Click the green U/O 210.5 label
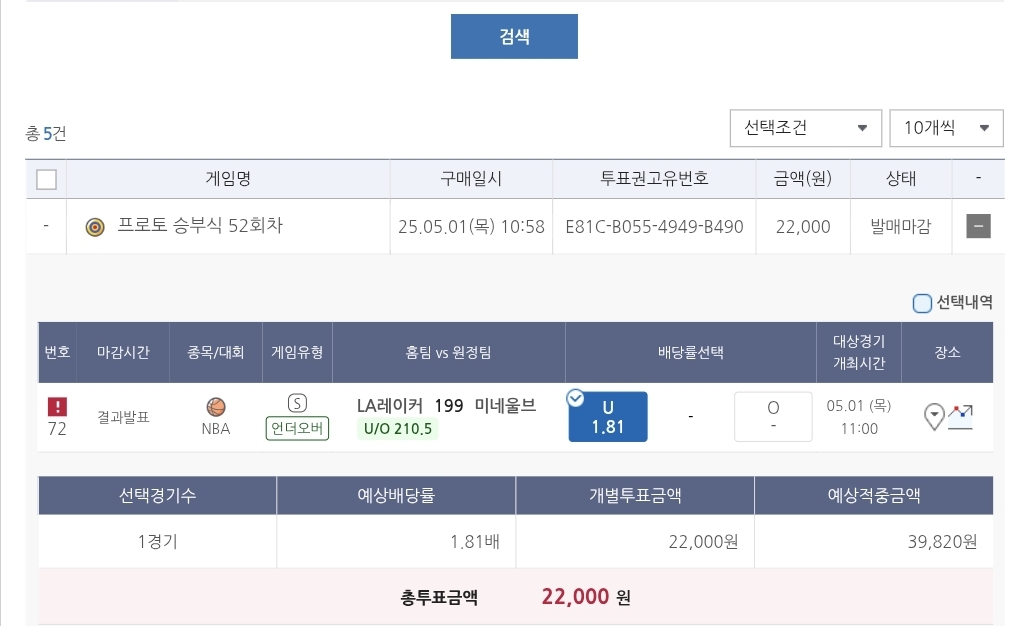 397,429
